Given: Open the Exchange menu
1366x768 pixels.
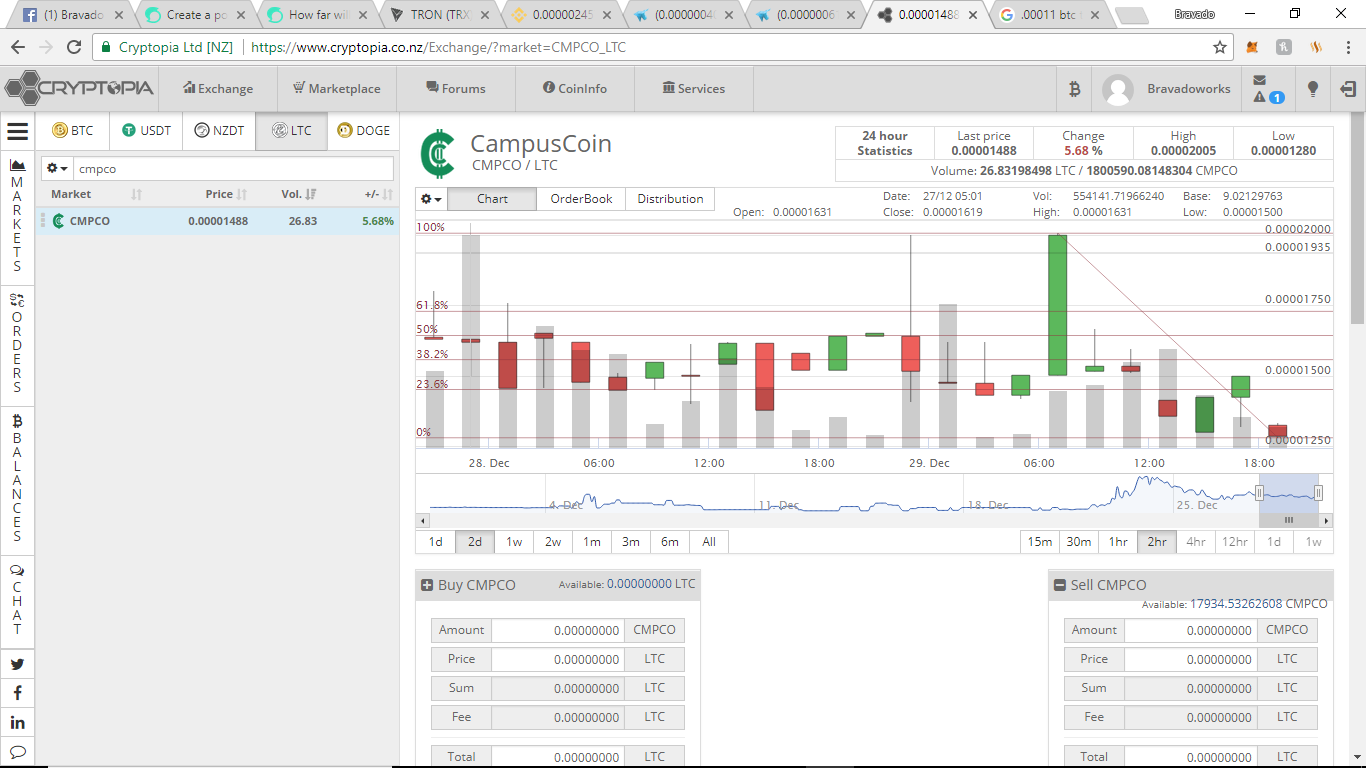Looking at the screenshot, I should [218, 89].
